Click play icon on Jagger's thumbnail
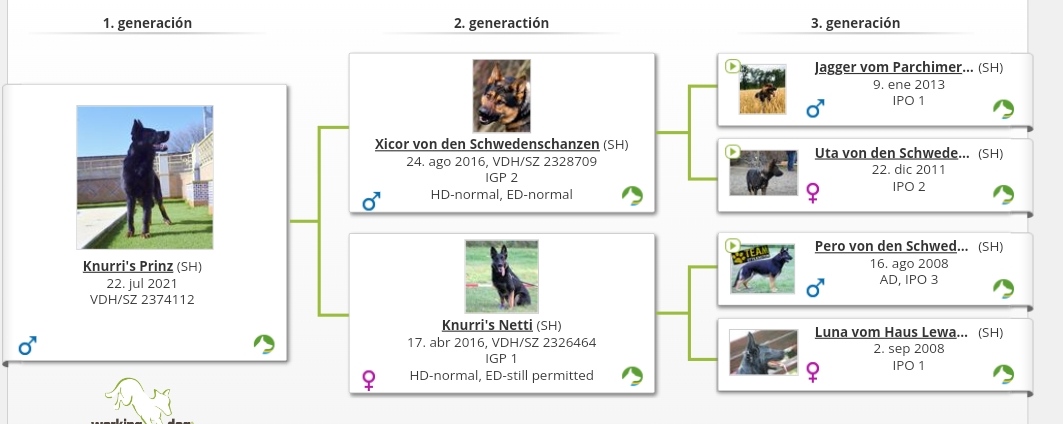This screenshot has width=1063, height=424. [x=733, y=67]
